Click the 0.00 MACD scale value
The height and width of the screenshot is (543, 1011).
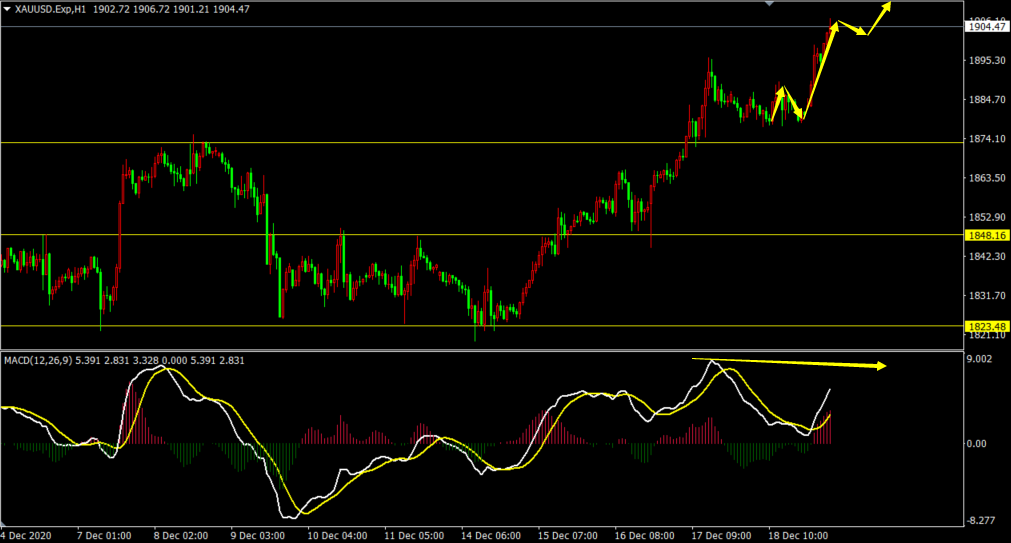(x=977, y=444)
